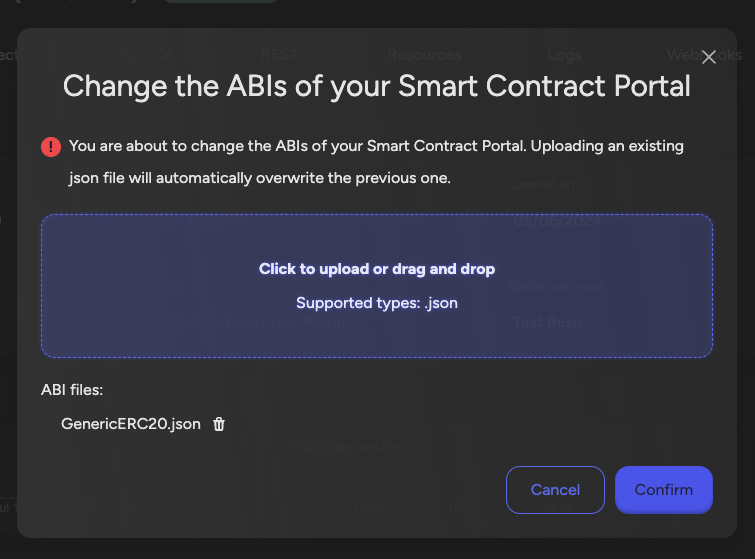The width and height of the screenshot is (755, 559).
Task: Click the dimmed "Test Besu" text
Action: tap(547, 322)
